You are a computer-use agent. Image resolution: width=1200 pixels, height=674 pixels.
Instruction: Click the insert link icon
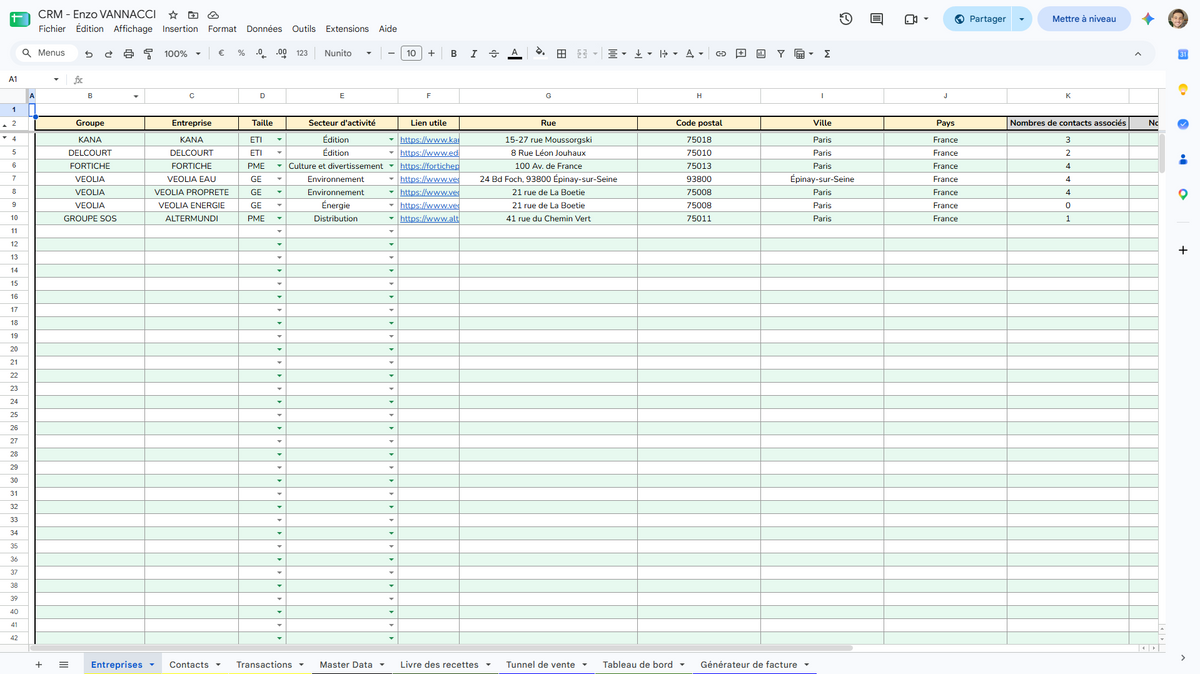(x=720, y=54)
